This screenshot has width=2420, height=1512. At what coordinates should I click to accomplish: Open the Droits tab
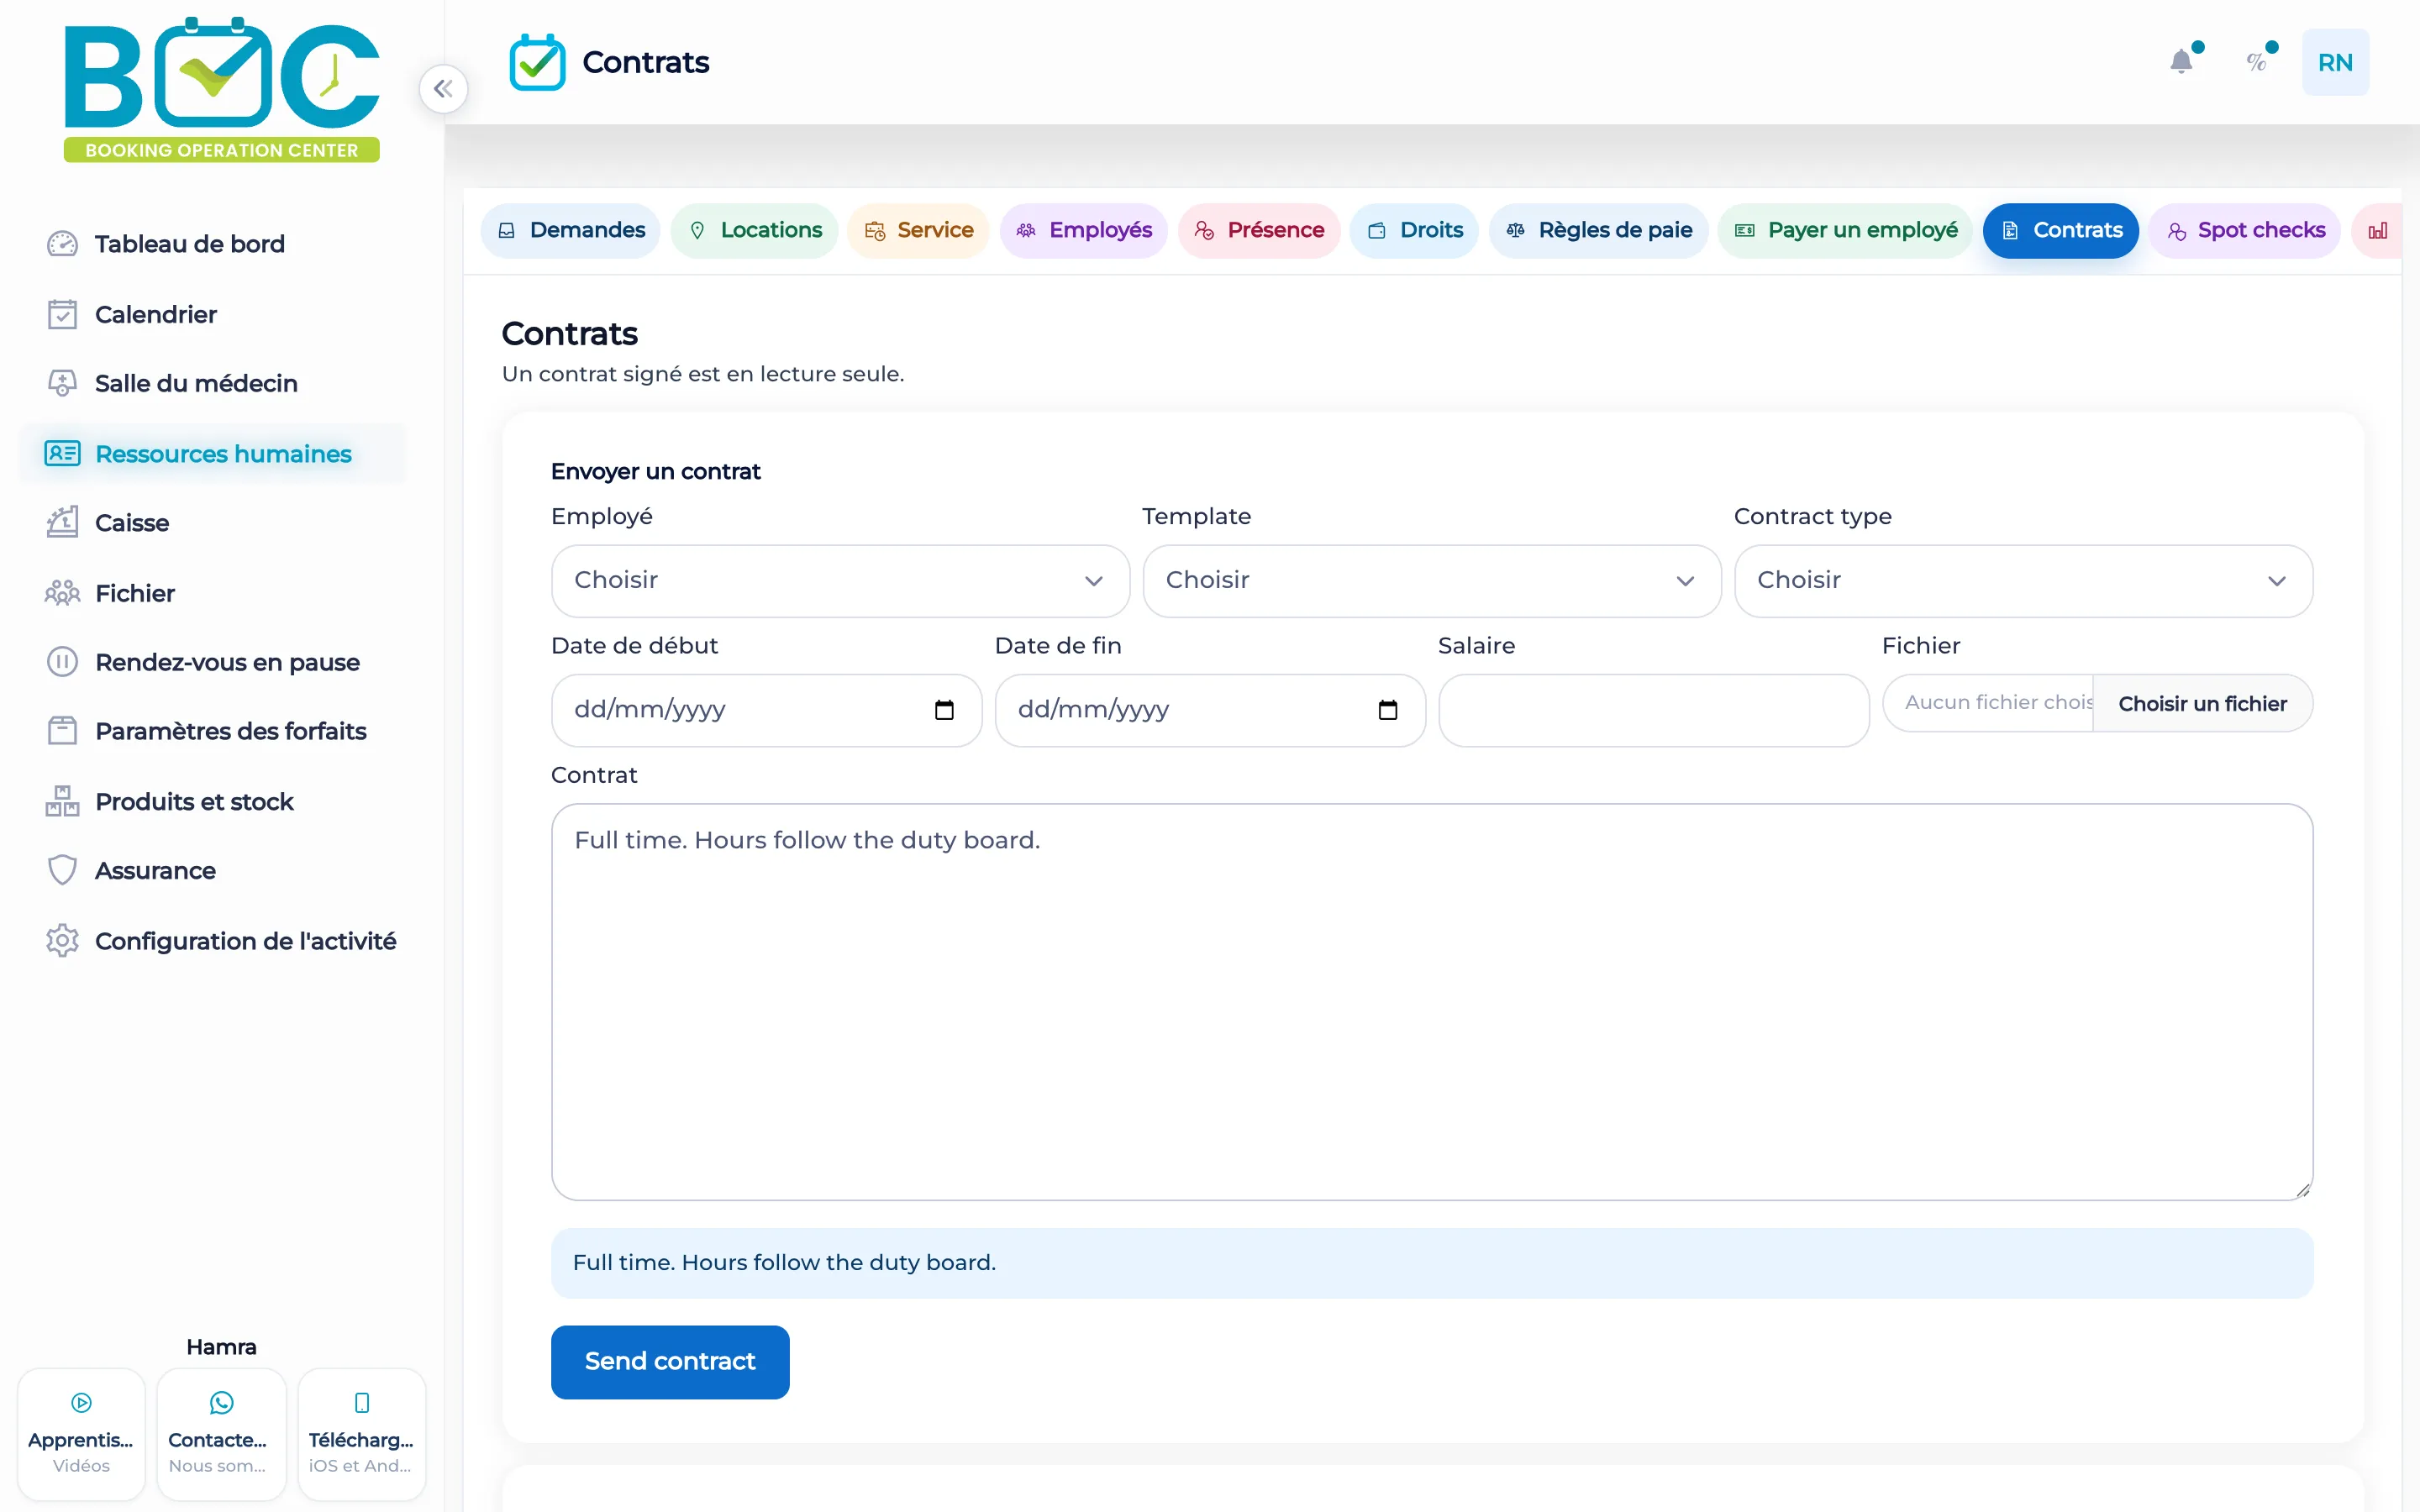tap(1414, 231)
